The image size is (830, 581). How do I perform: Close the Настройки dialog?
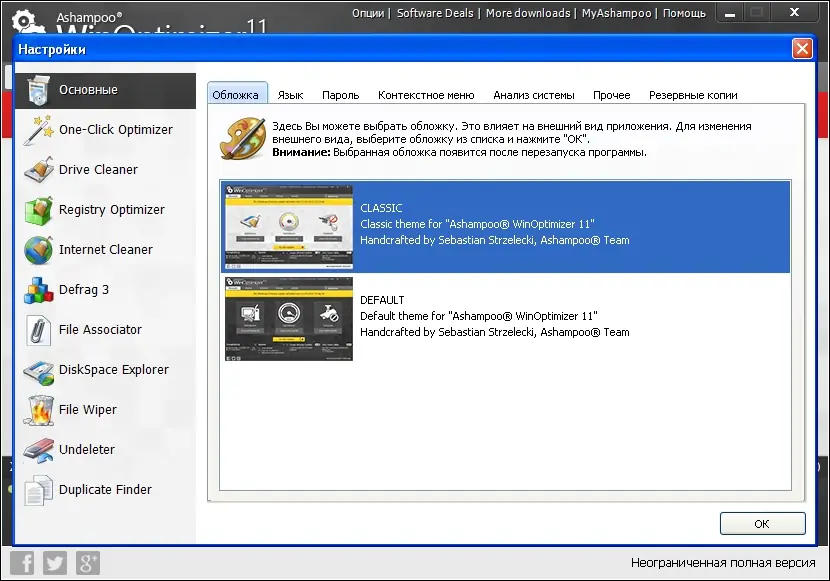[x=802, y=49]
